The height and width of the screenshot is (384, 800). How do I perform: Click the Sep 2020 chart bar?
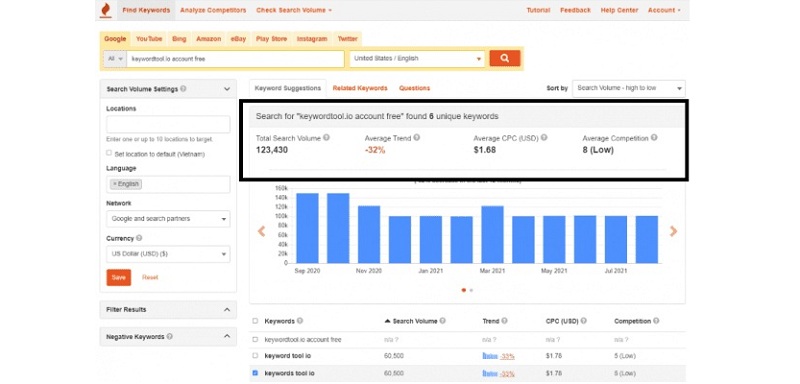pyautogui.click(x=307, y=228)
